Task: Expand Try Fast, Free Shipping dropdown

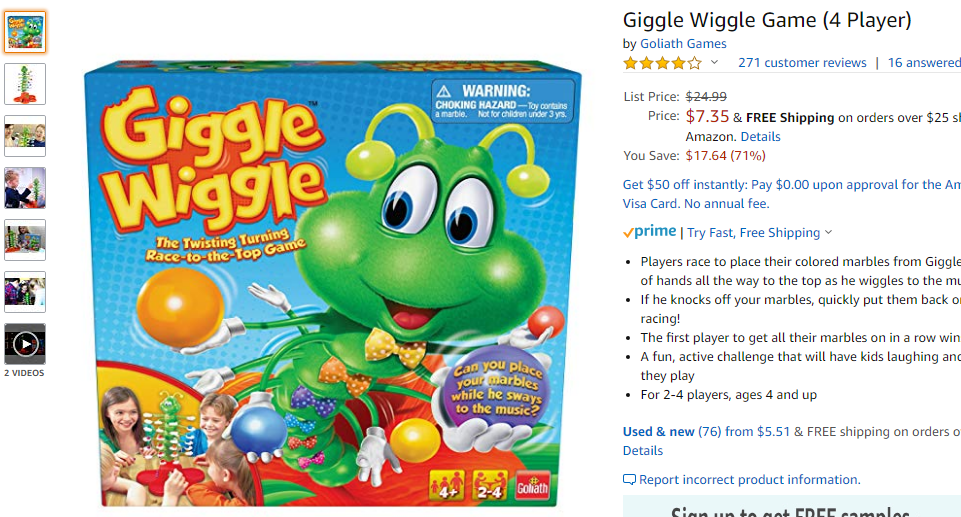Action: tap(759, 233)
